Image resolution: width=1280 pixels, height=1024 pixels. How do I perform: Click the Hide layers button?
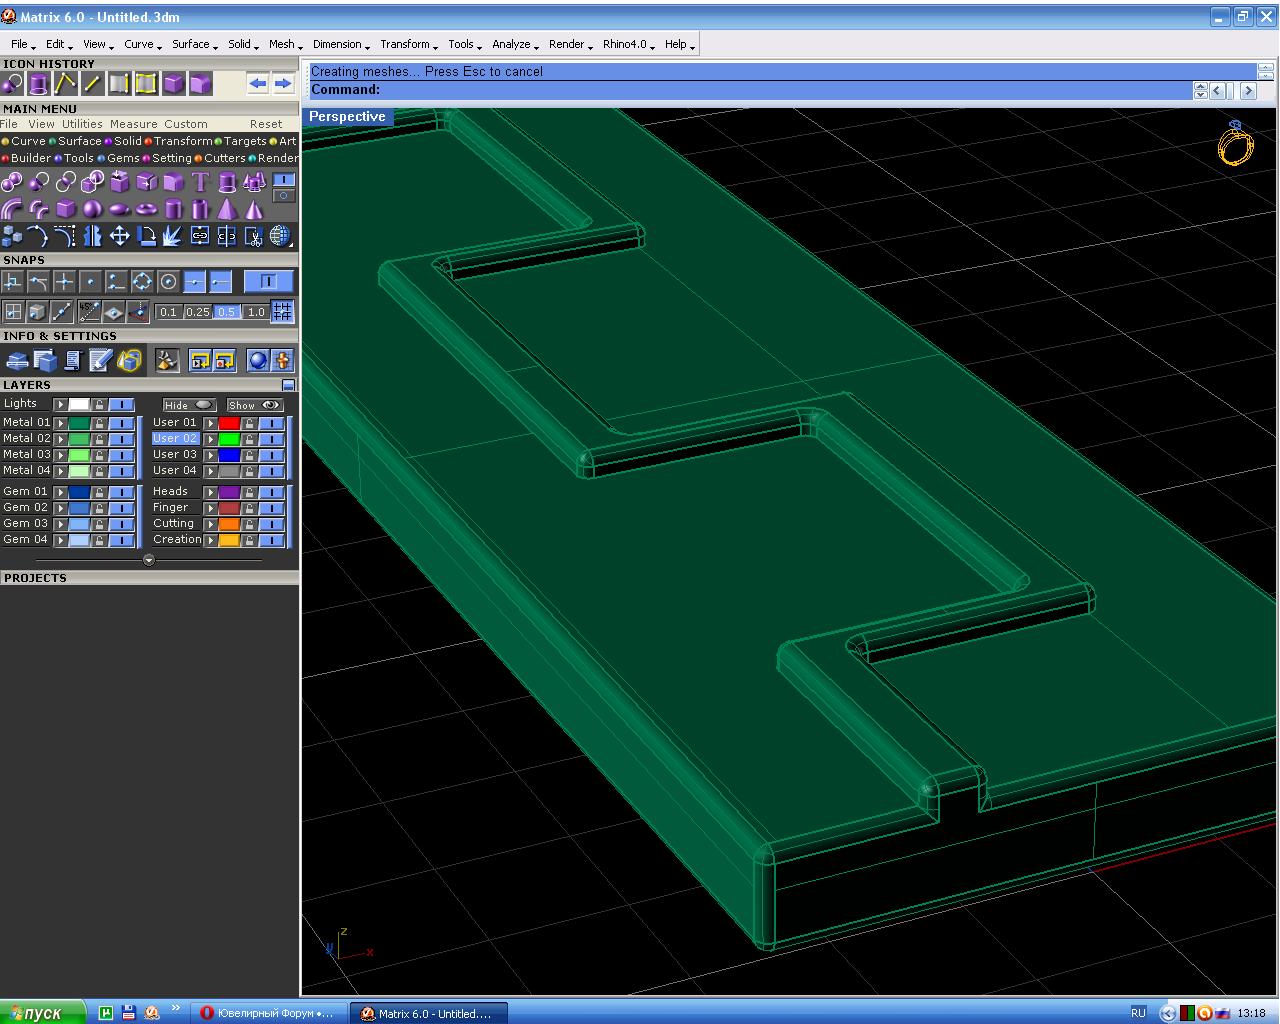pyautogui.click(x=188, y=405)
